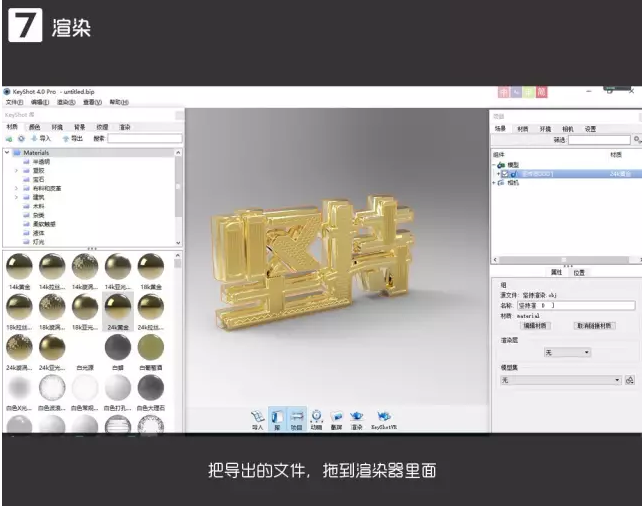Click the 简 simplified Chinese IME icon
This screenshot has width=642, height=506.
click(x=541, y=93)
